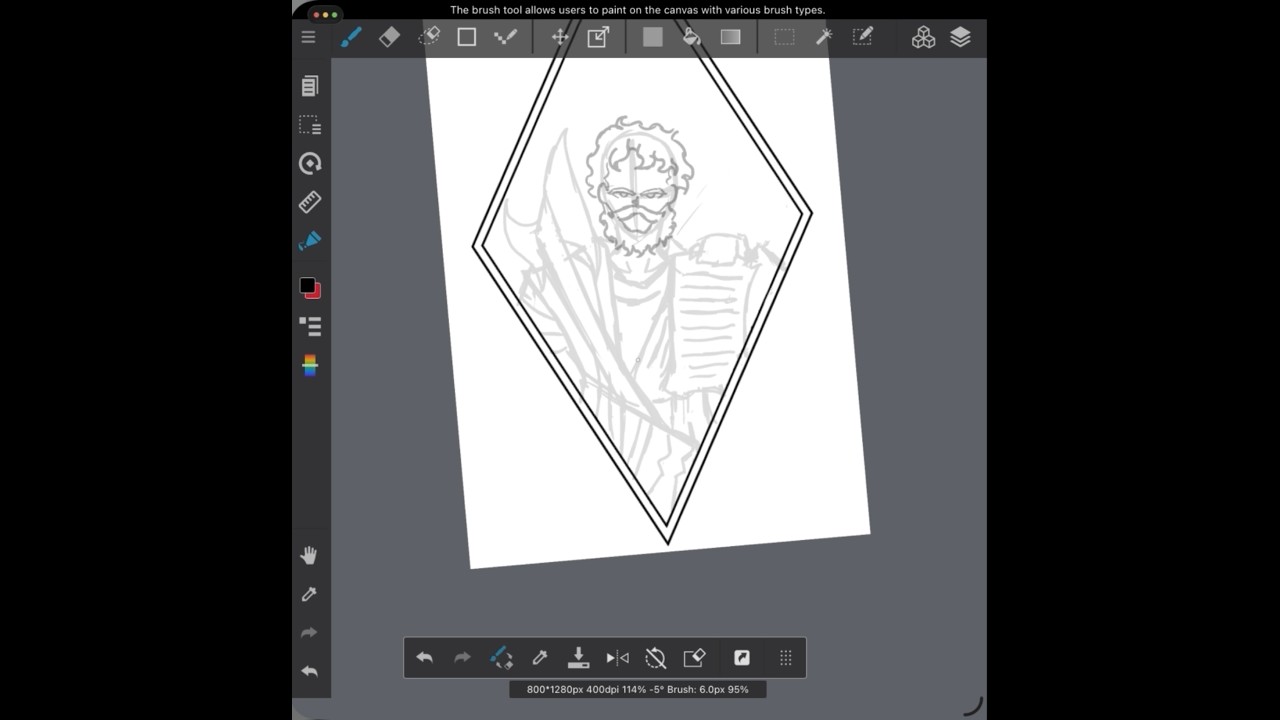Reset the canvas rotation

655,657
